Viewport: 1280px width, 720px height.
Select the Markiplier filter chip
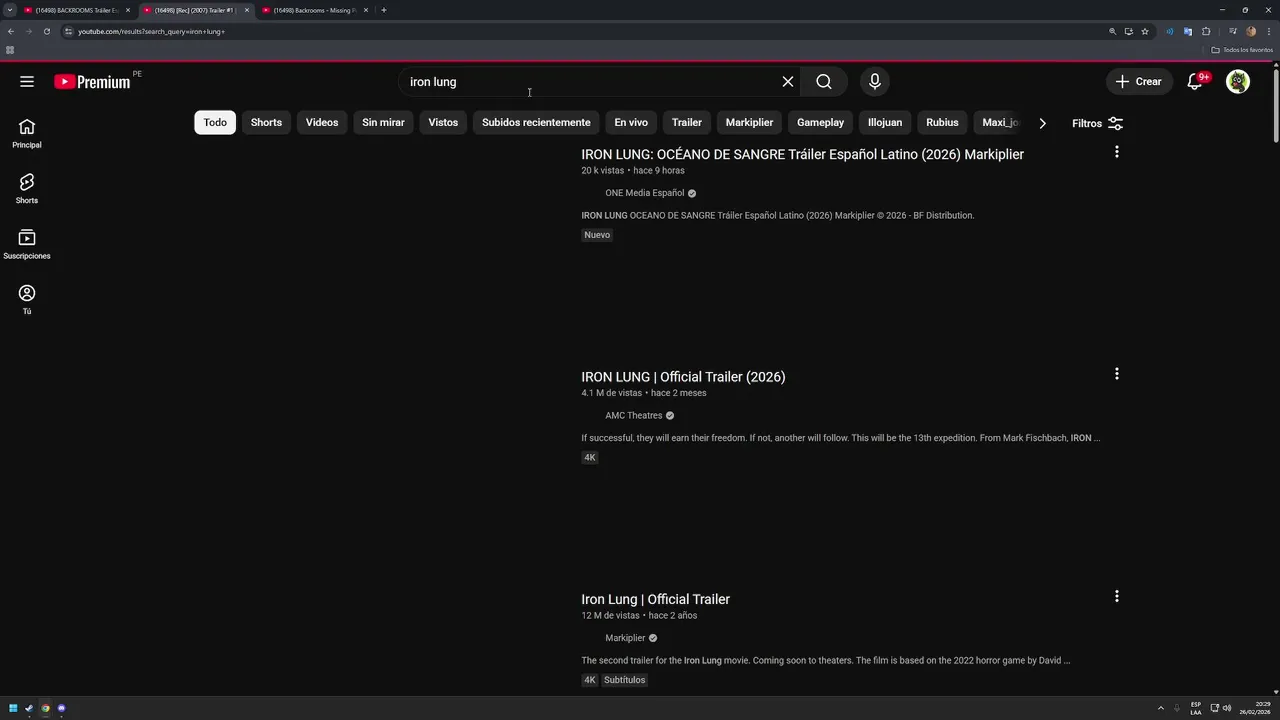(749, 122)
